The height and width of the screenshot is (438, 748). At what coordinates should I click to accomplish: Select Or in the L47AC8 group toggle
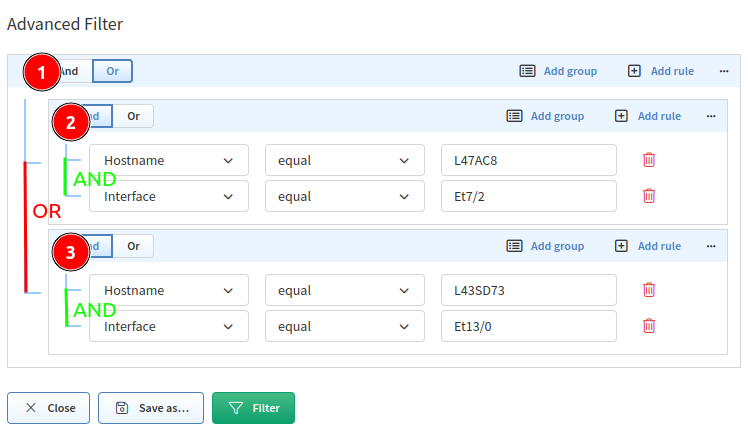(x=133, y=116)
